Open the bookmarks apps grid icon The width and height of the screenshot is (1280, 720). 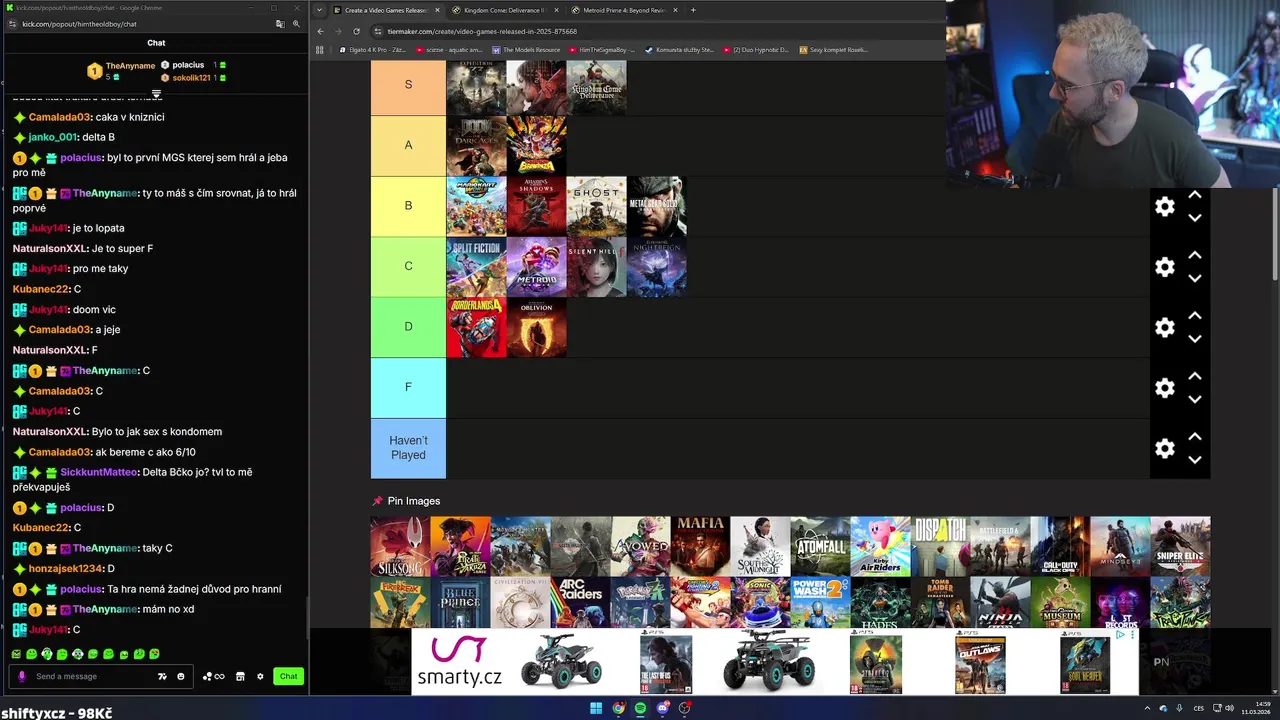click(321, 49)
